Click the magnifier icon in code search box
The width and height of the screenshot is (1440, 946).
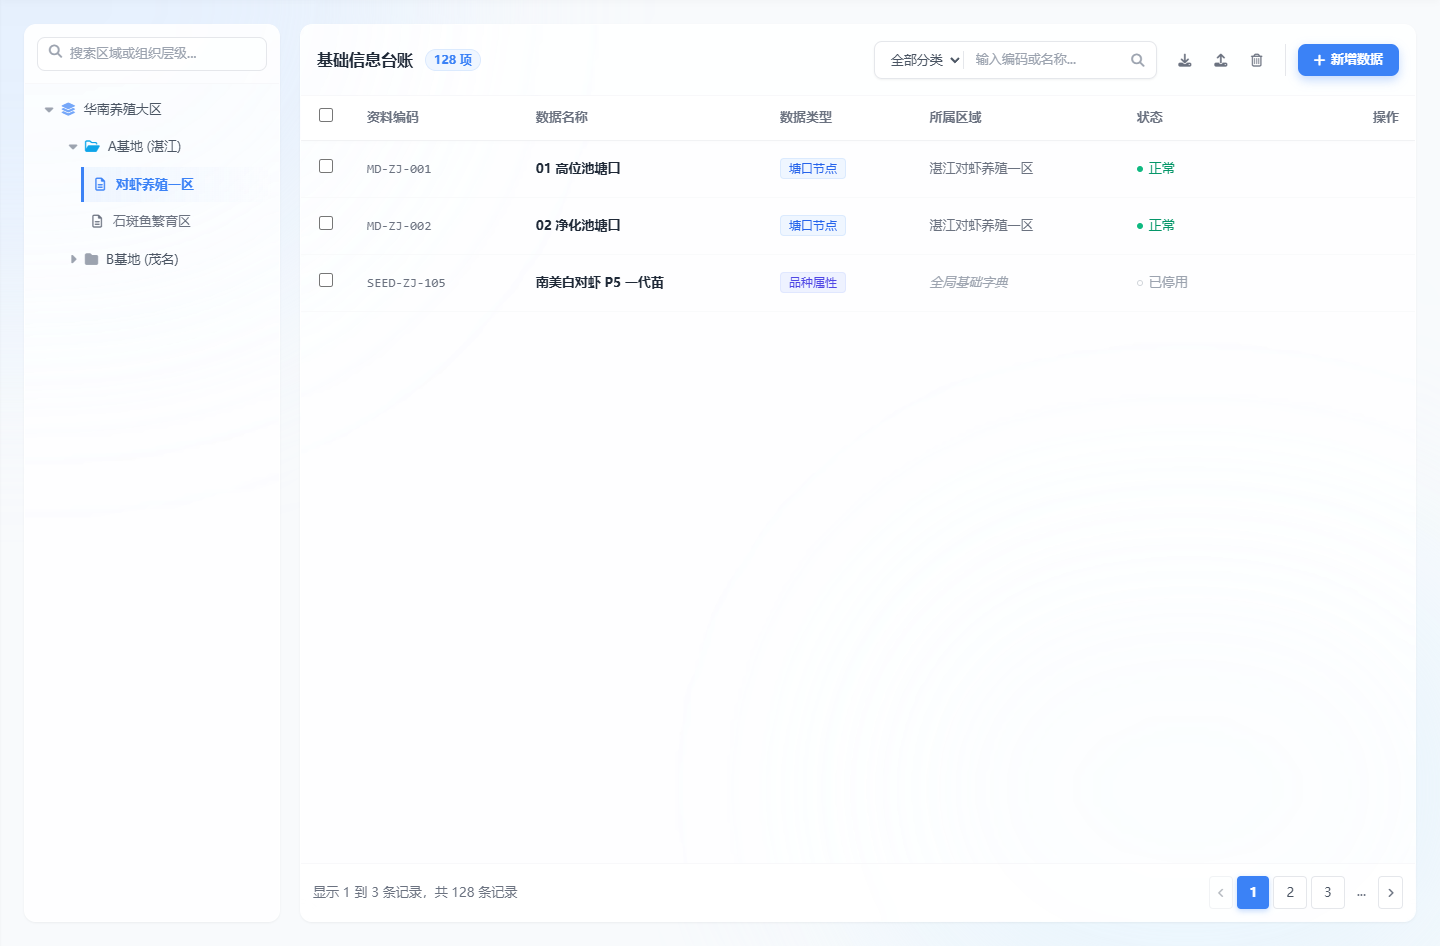(x=1138, y=60)
